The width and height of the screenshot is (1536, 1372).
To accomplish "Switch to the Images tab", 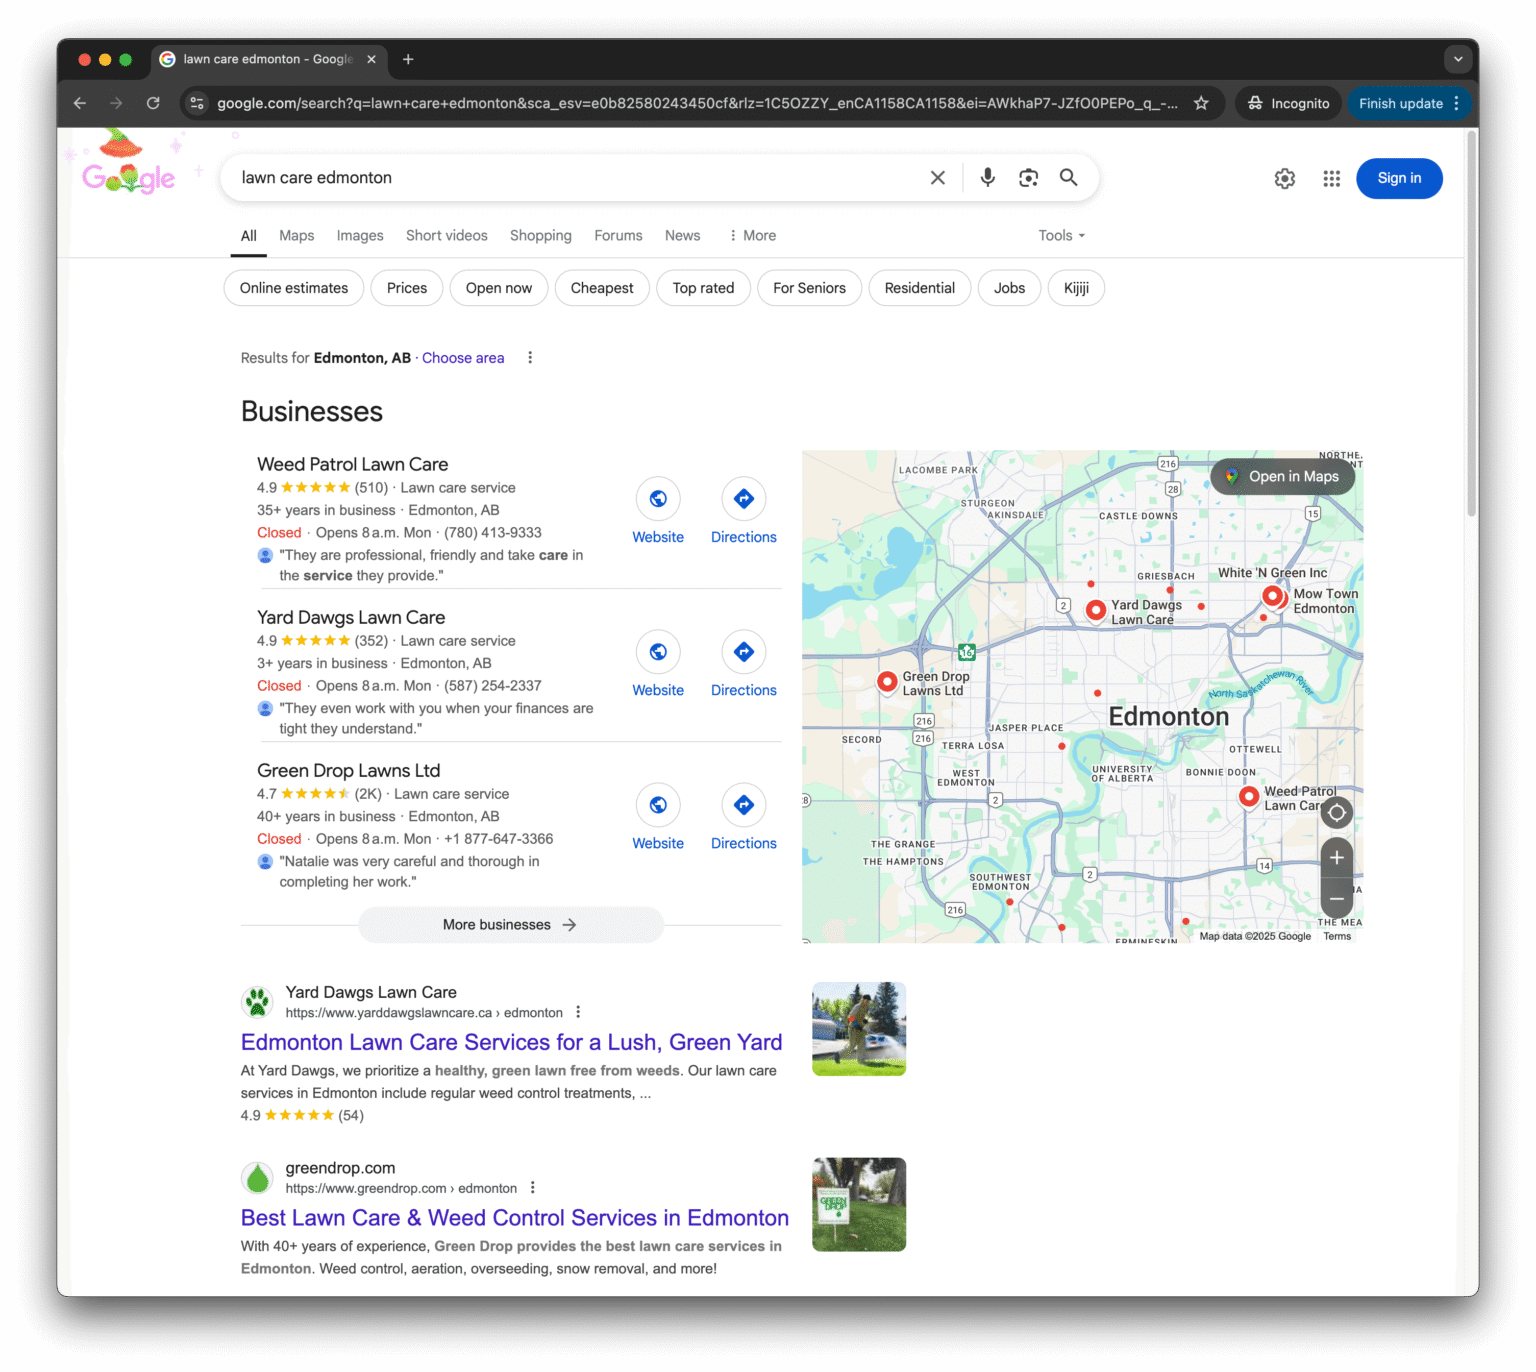I will [x=360, y=235].
